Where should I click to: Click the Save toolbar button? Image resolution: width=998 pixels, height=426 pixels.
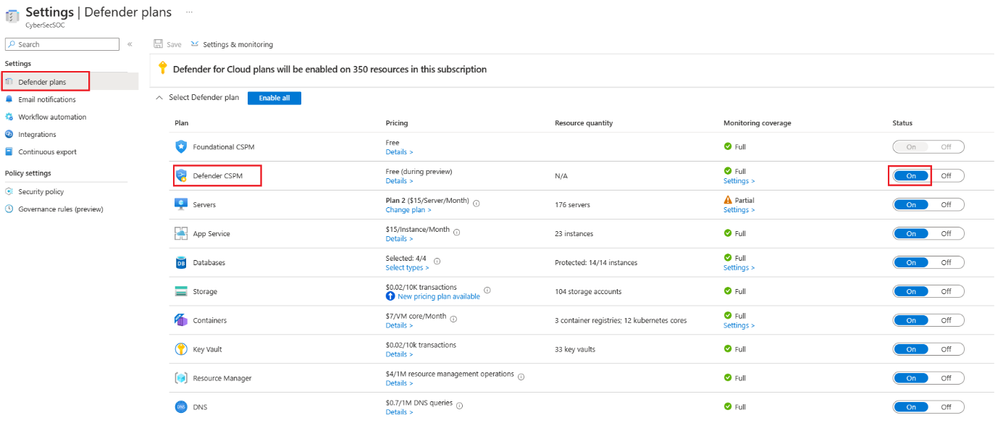(x=167, y=45)
